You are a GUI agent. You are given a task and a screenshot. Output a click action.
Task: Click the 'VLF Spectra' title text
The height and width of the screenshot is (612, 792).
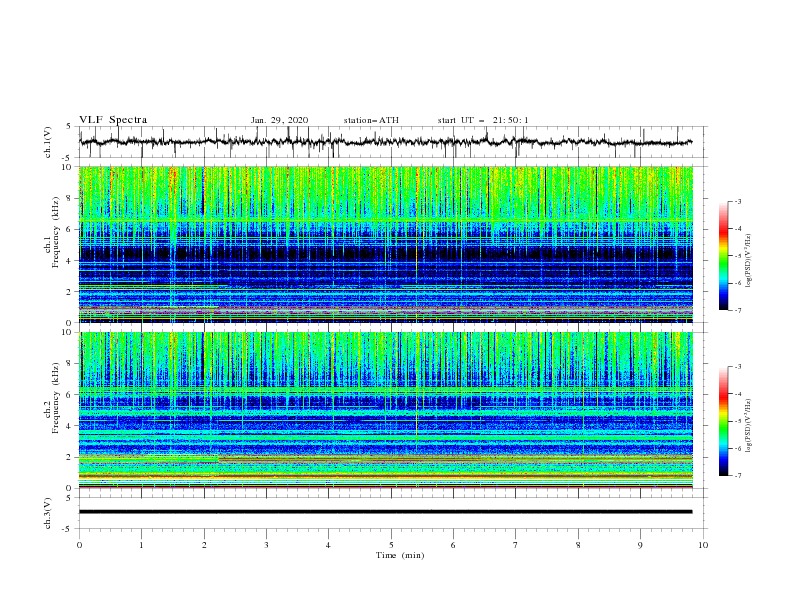[x=113, y=120]
